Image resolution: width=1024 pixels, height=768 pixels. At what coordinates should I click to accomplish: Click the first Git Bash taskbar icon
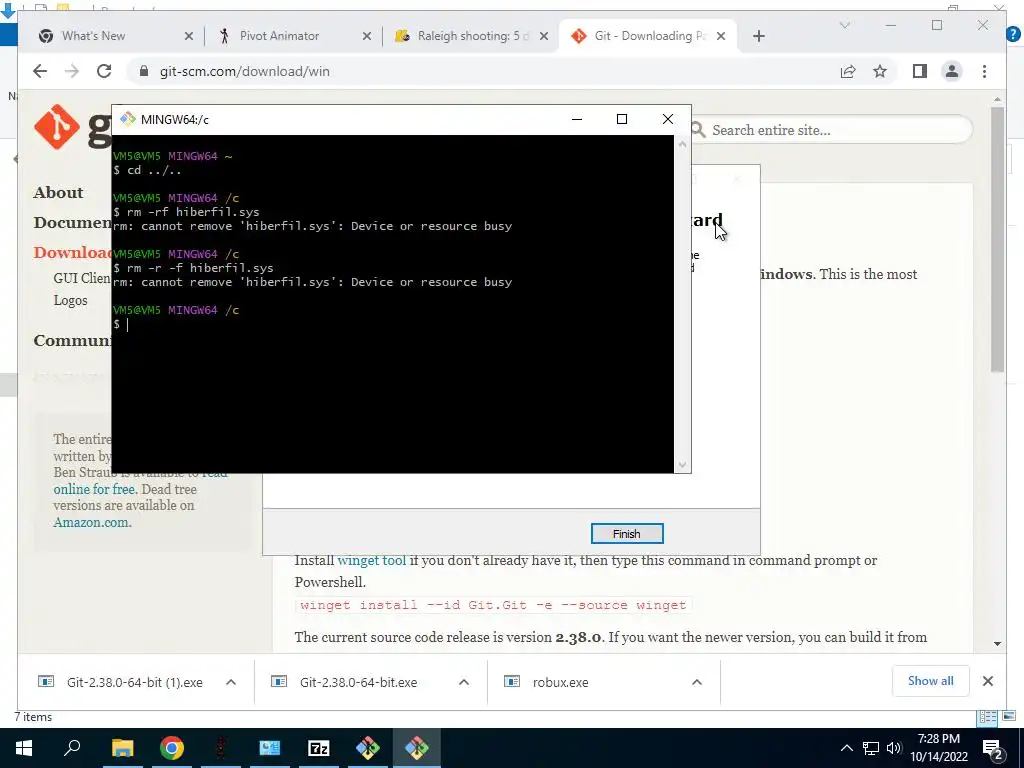pyautogui.click(x=368, y=748)
